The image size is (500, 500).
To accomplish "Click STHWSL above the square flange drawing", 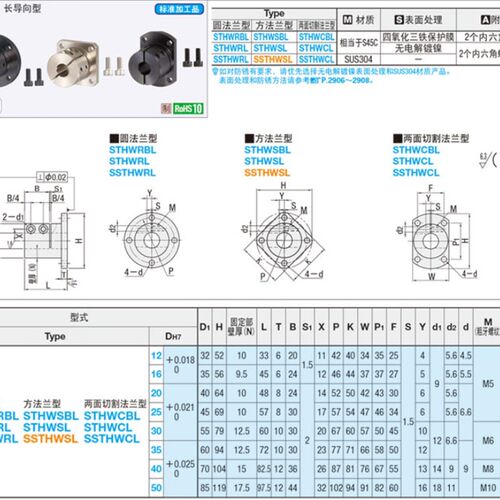I will tap(264, 161).
